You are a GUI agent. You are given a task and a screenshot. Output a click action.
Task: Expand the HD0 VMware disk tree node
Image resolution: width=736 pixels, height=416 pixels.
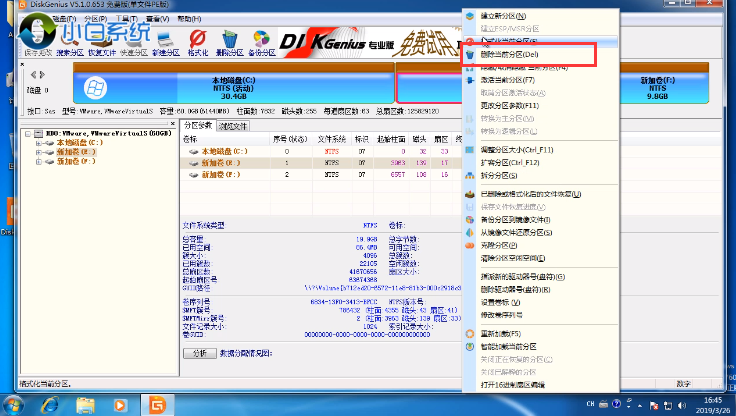[x=28, y=134]
